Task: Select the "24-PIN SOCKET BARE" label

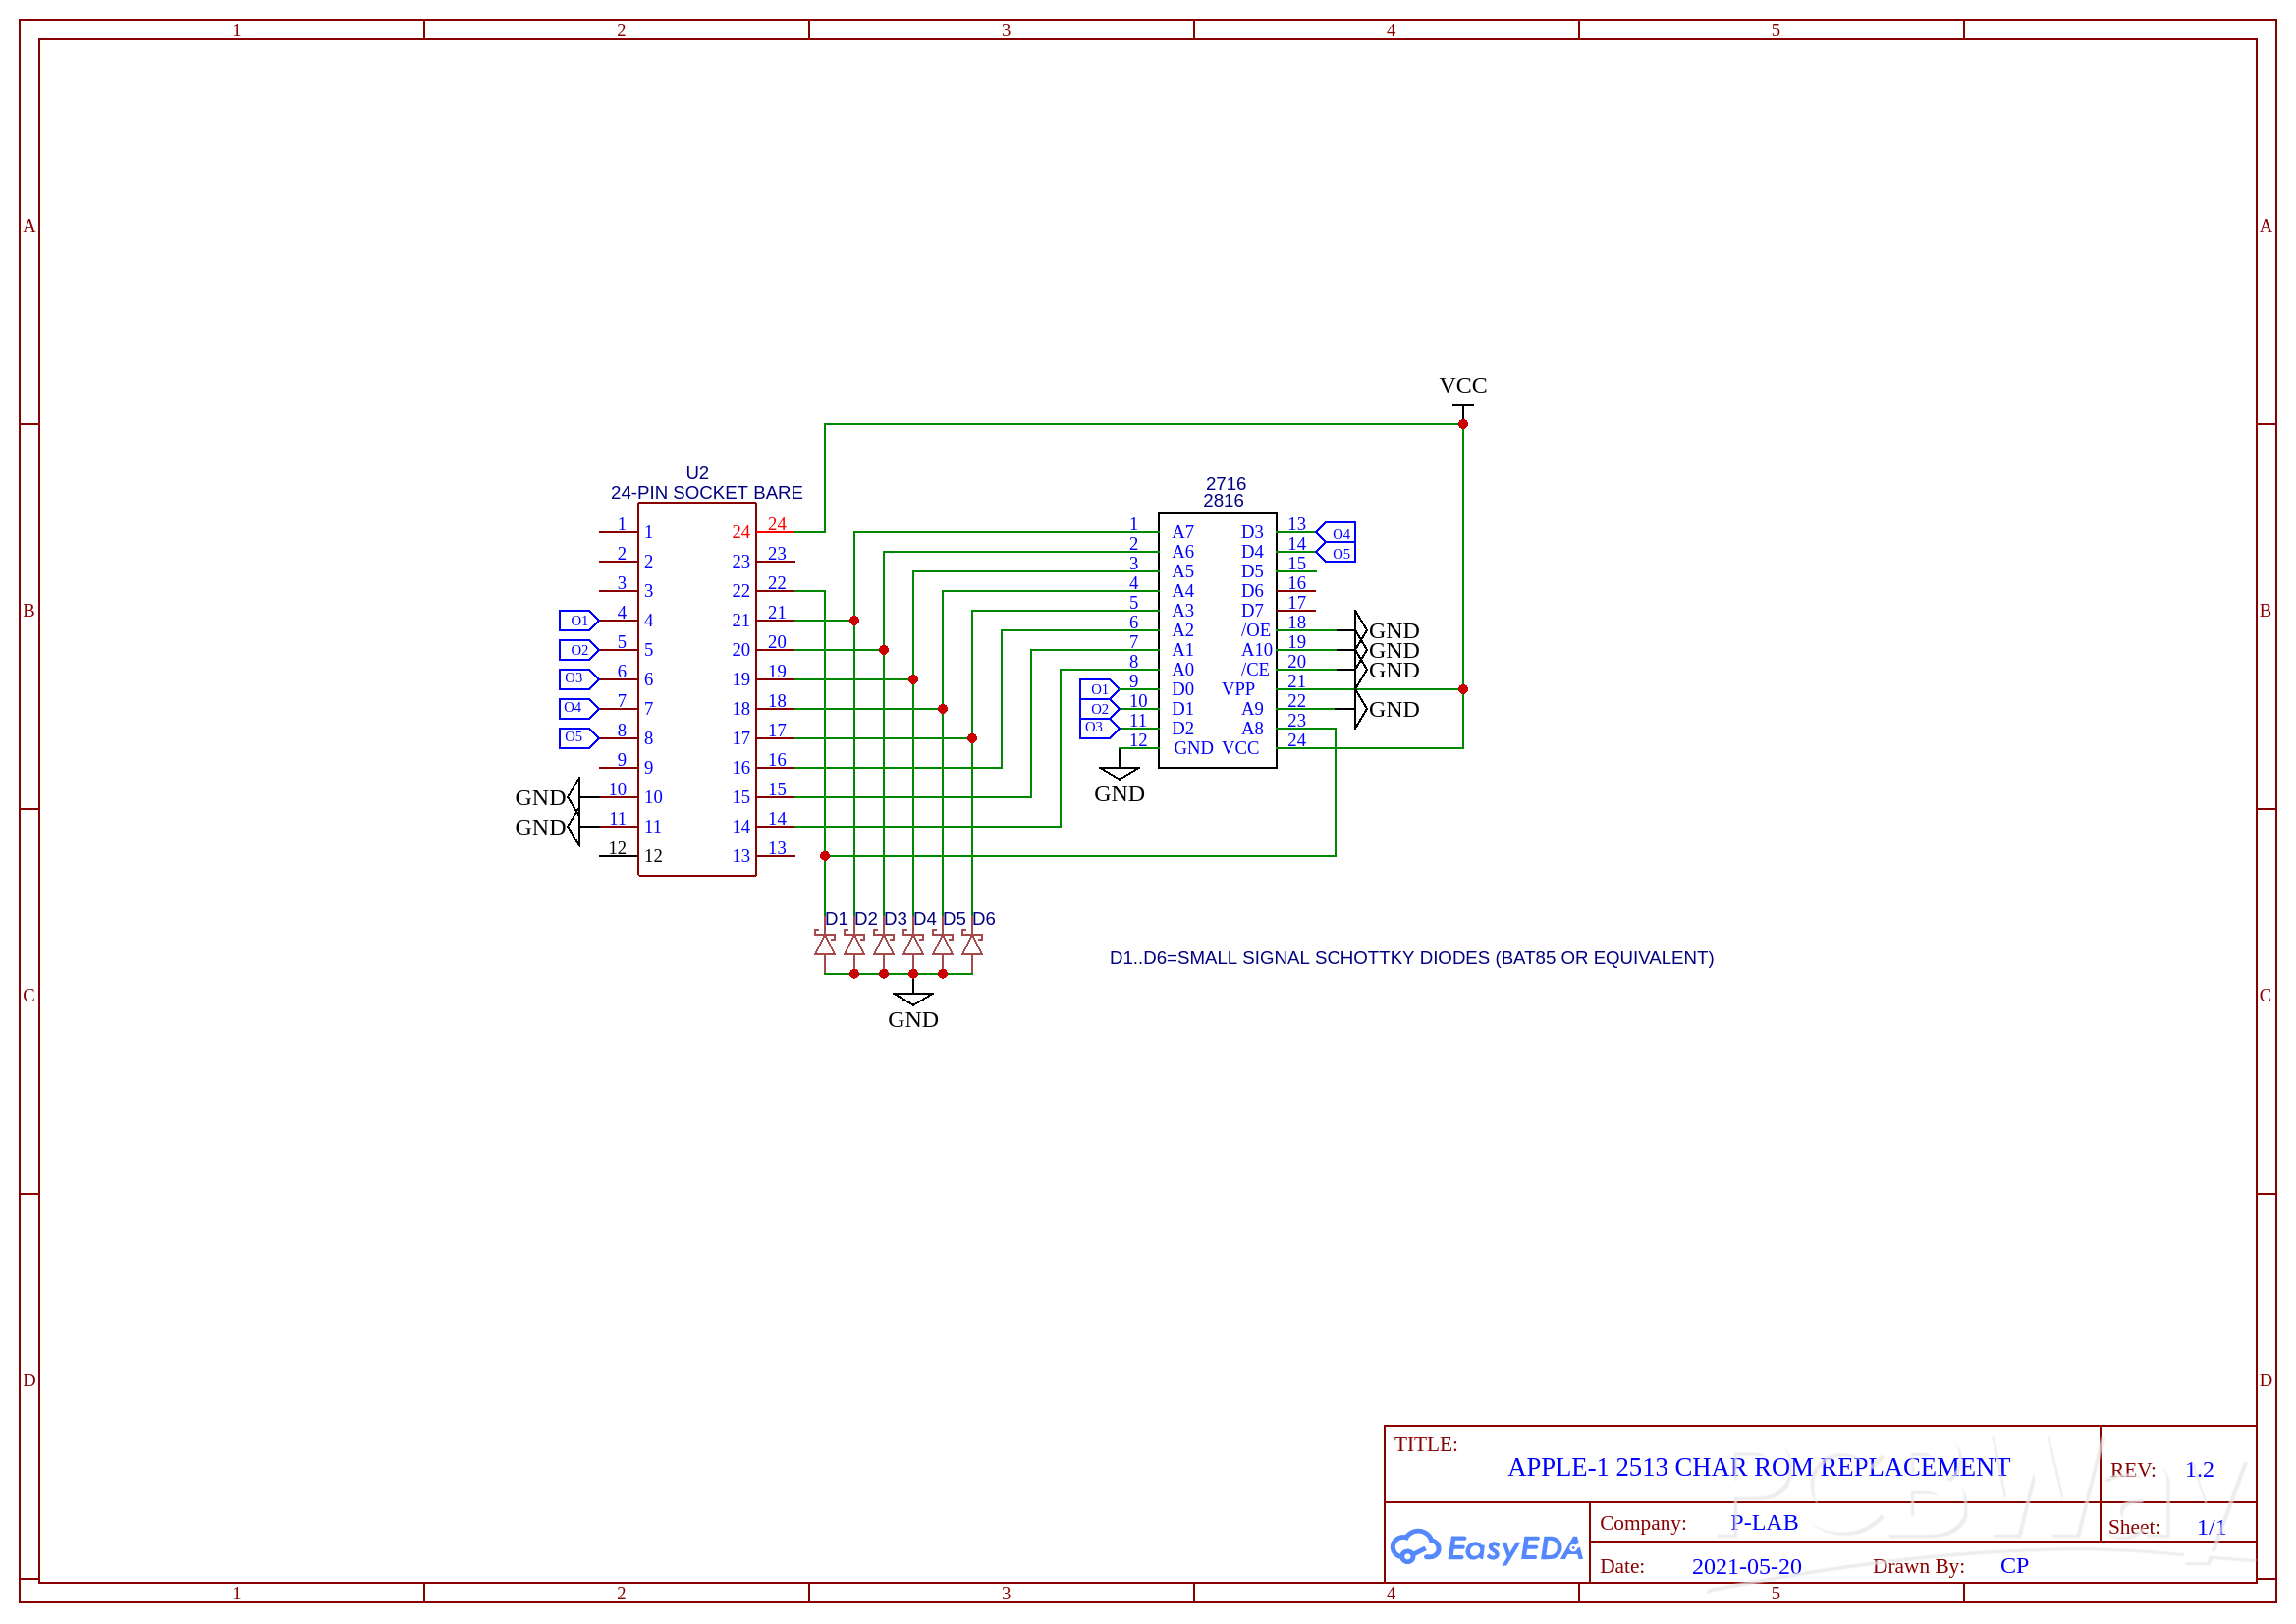Action: point(707,493)
